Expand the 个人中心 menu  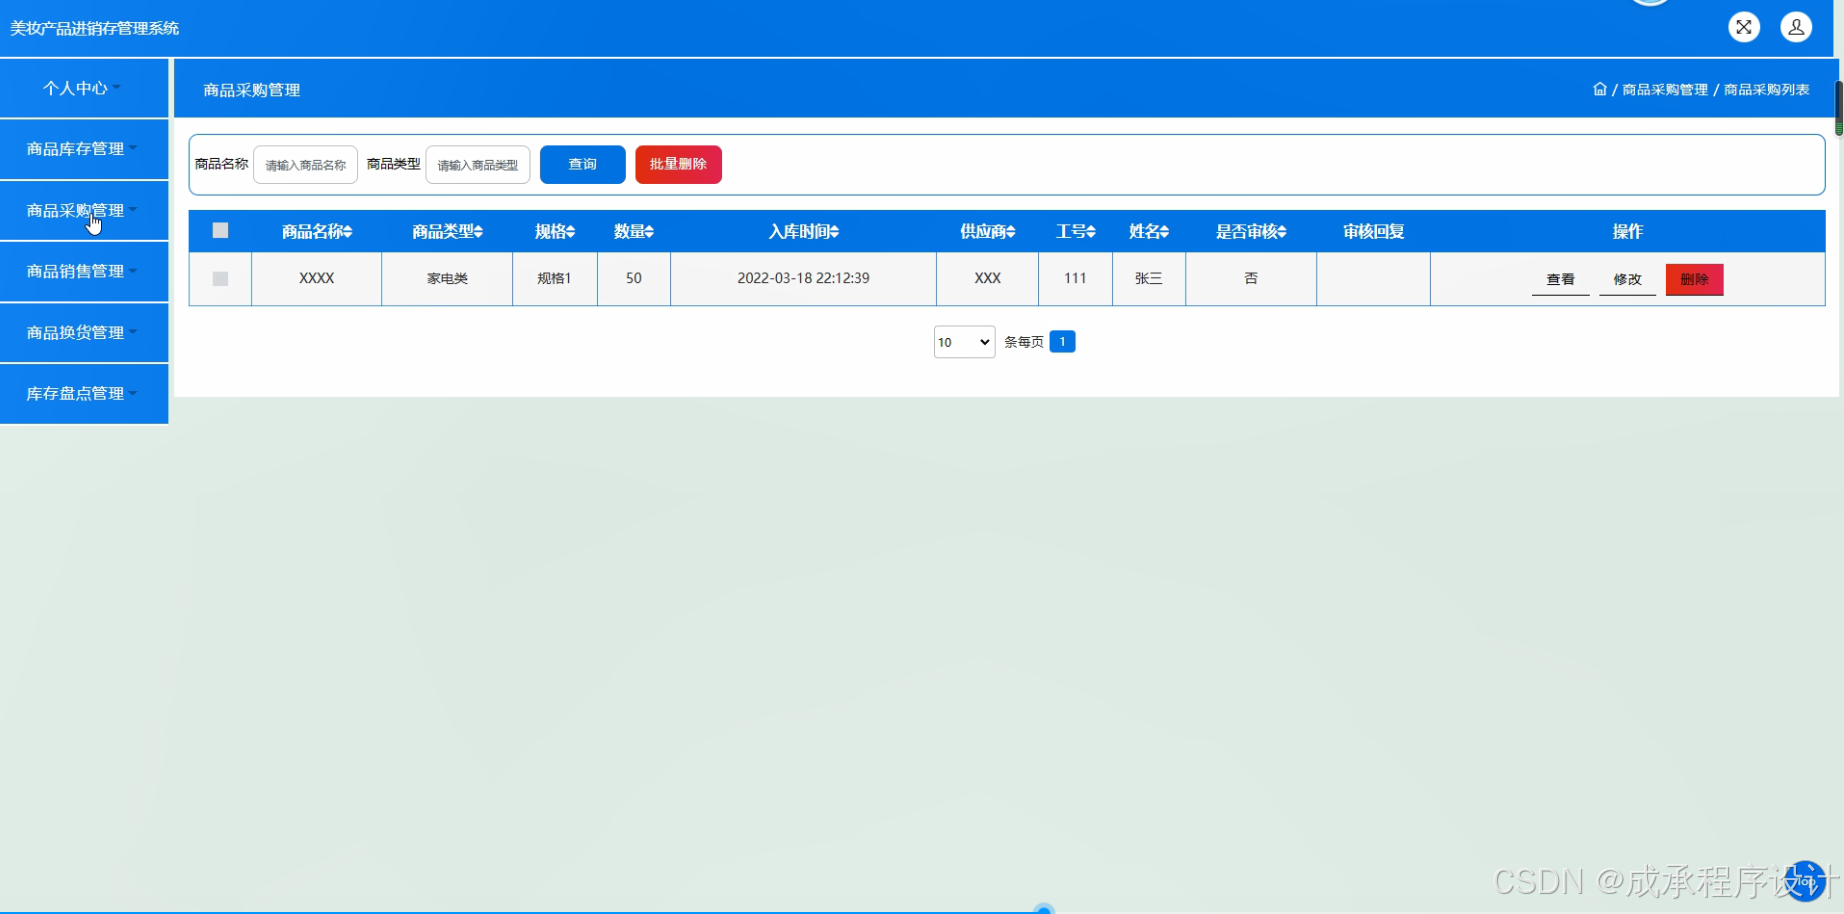point(82,88)
